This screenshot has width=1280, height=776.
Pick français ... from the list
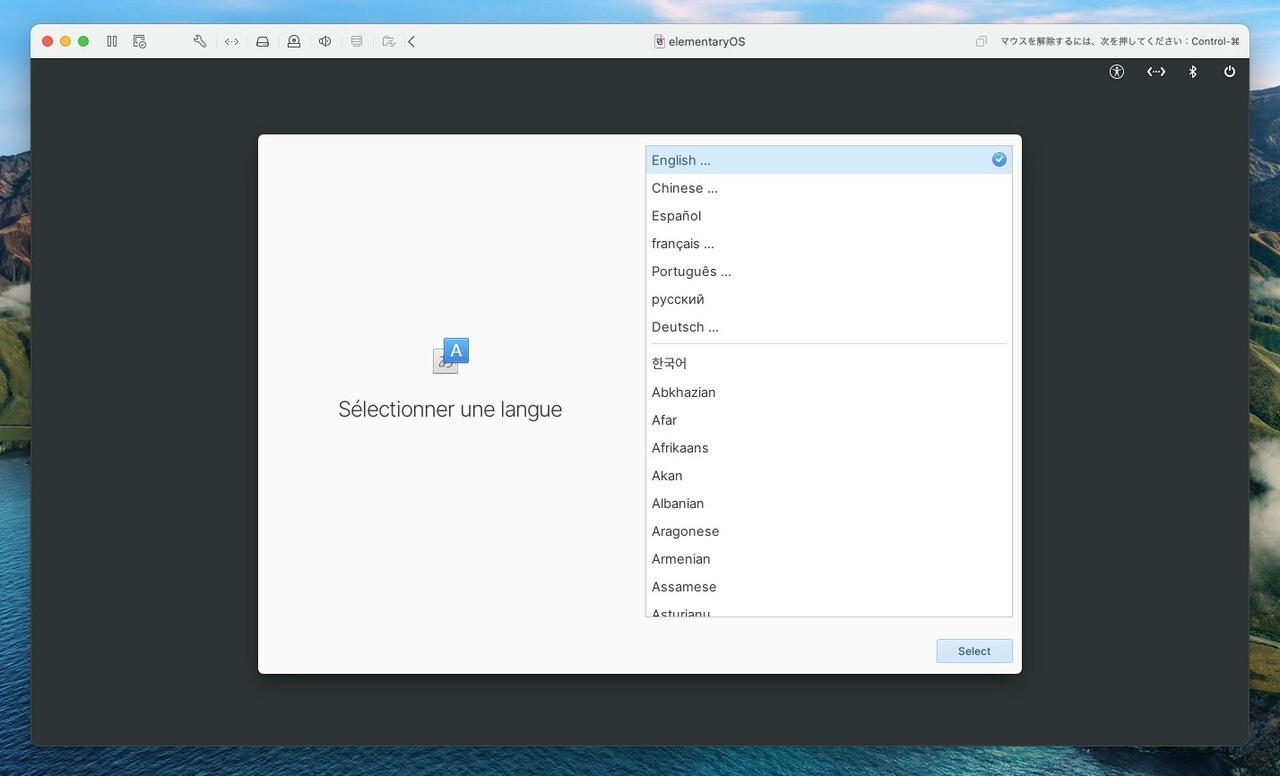pyautogui.click(x=829, y=244)
